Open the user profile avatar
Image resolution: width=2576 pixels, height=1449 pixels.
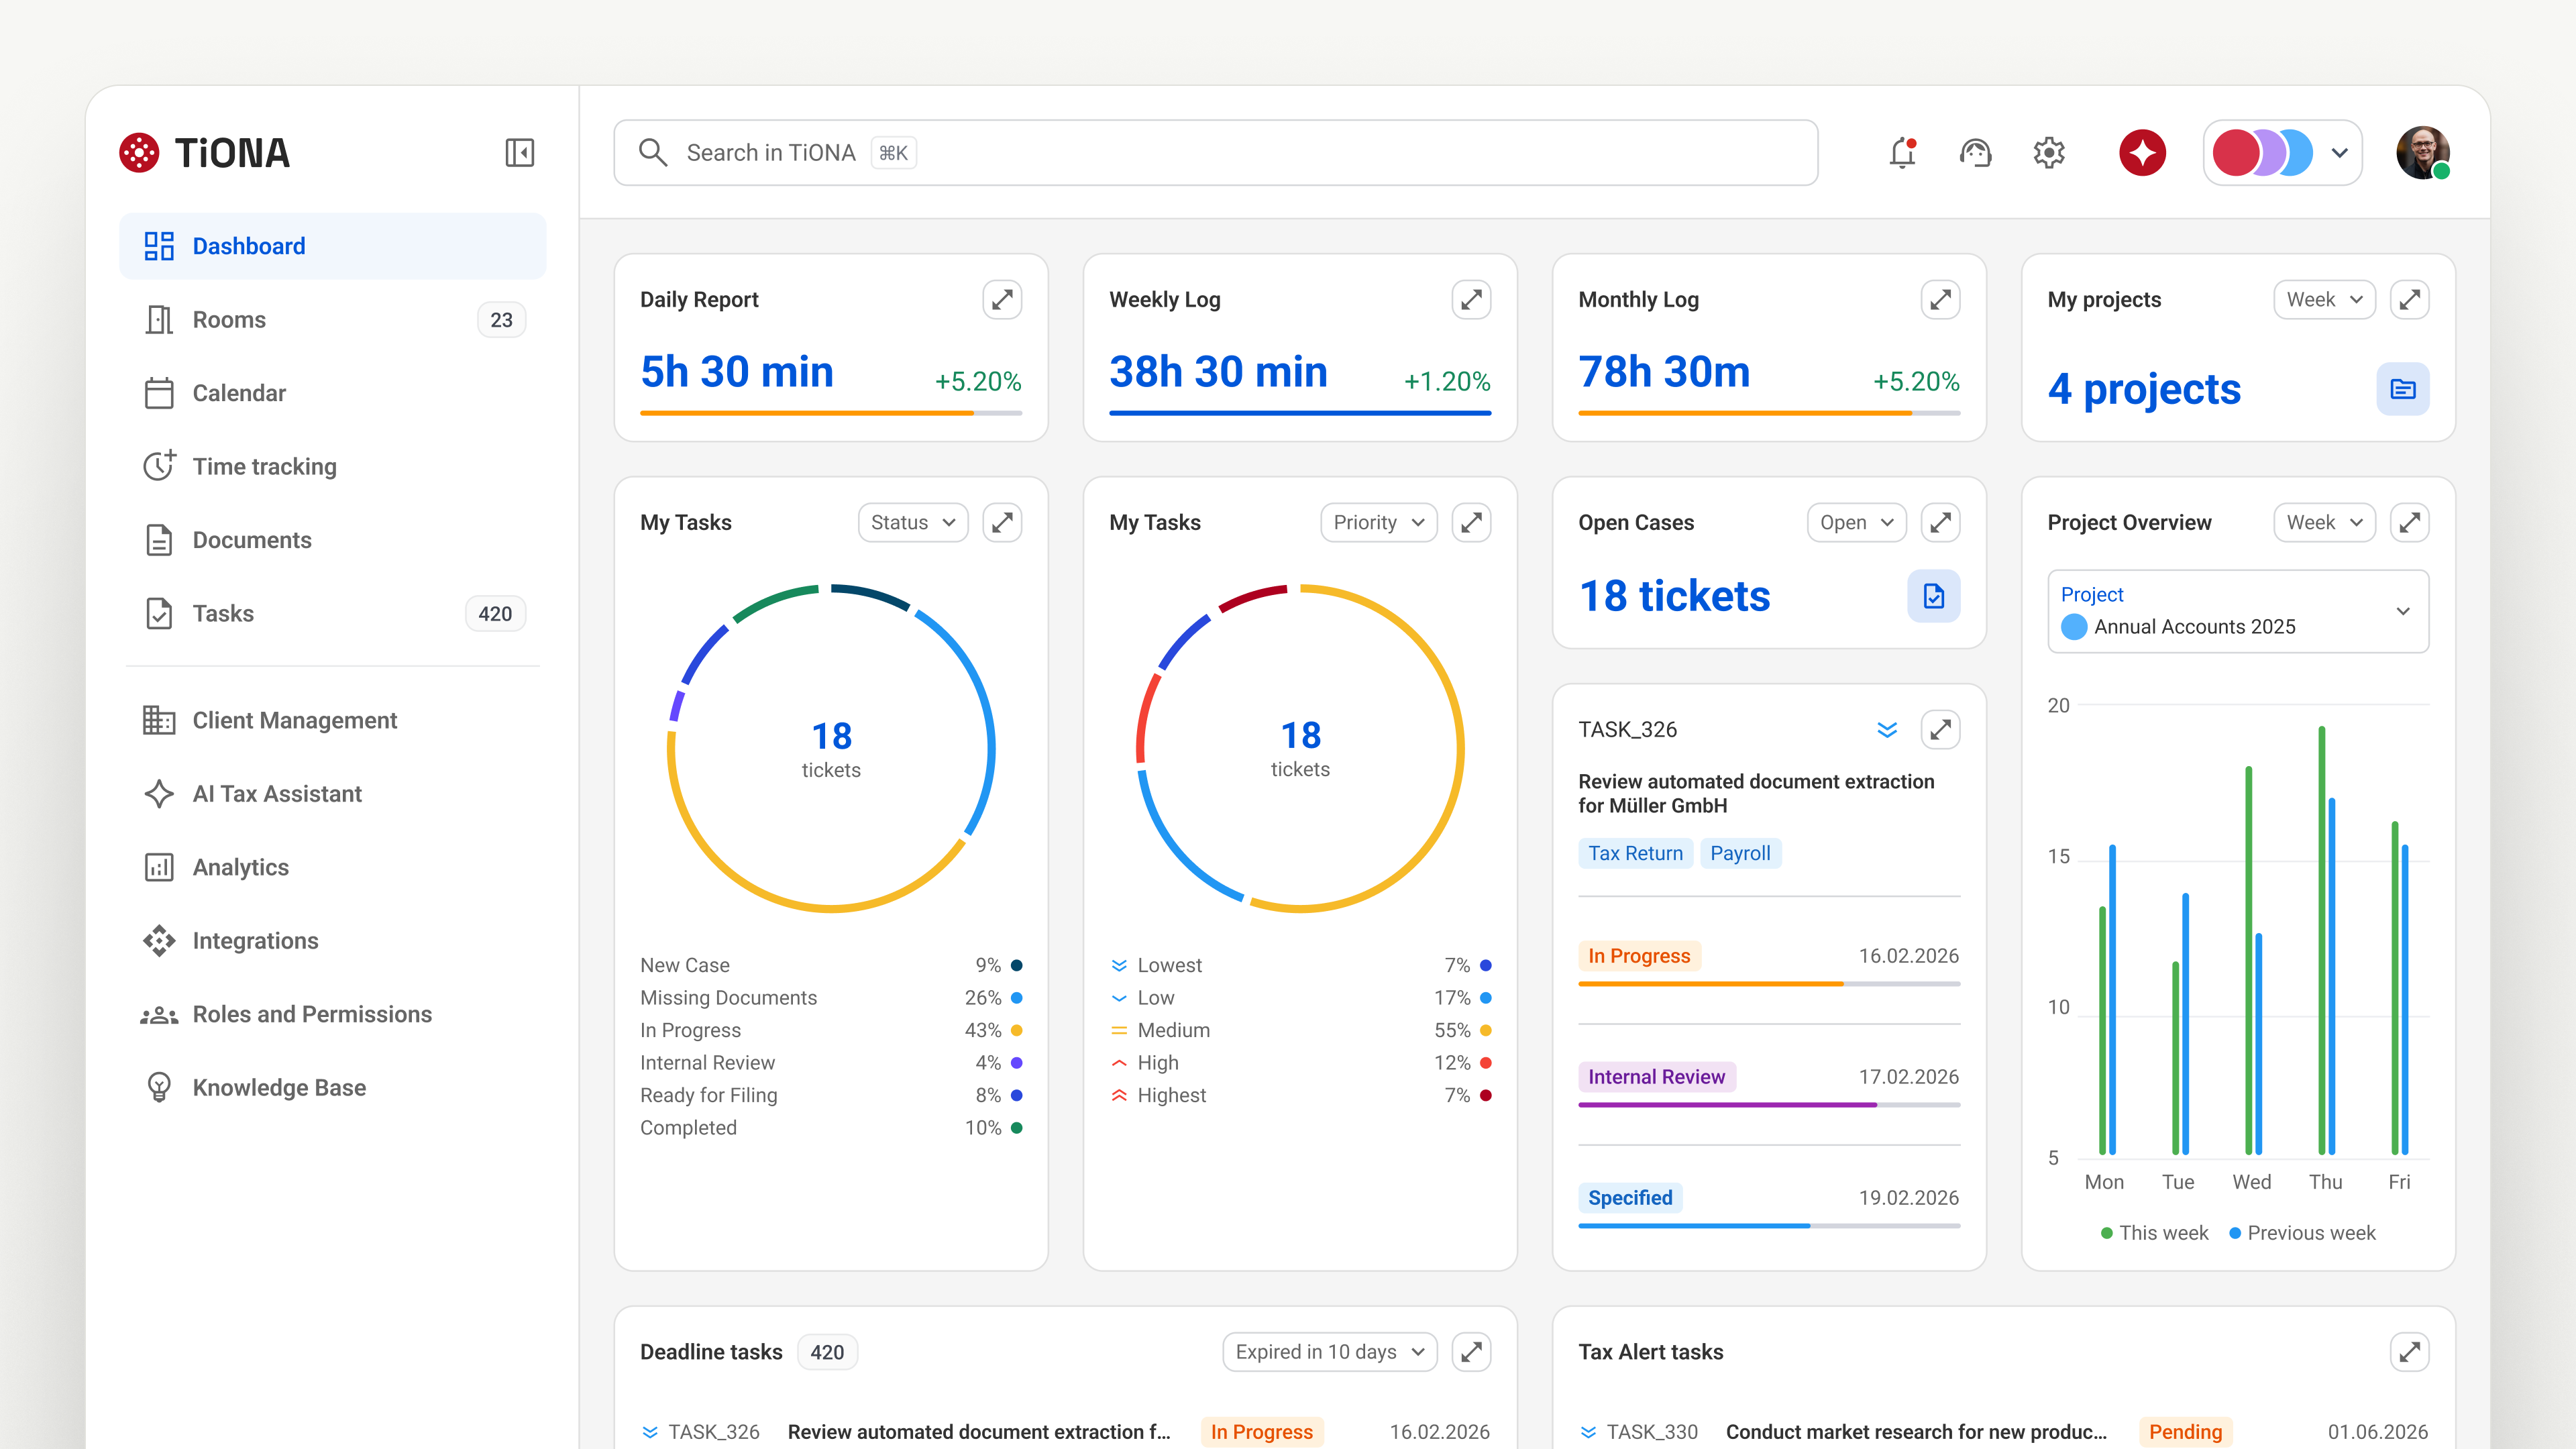point(2422,153)
